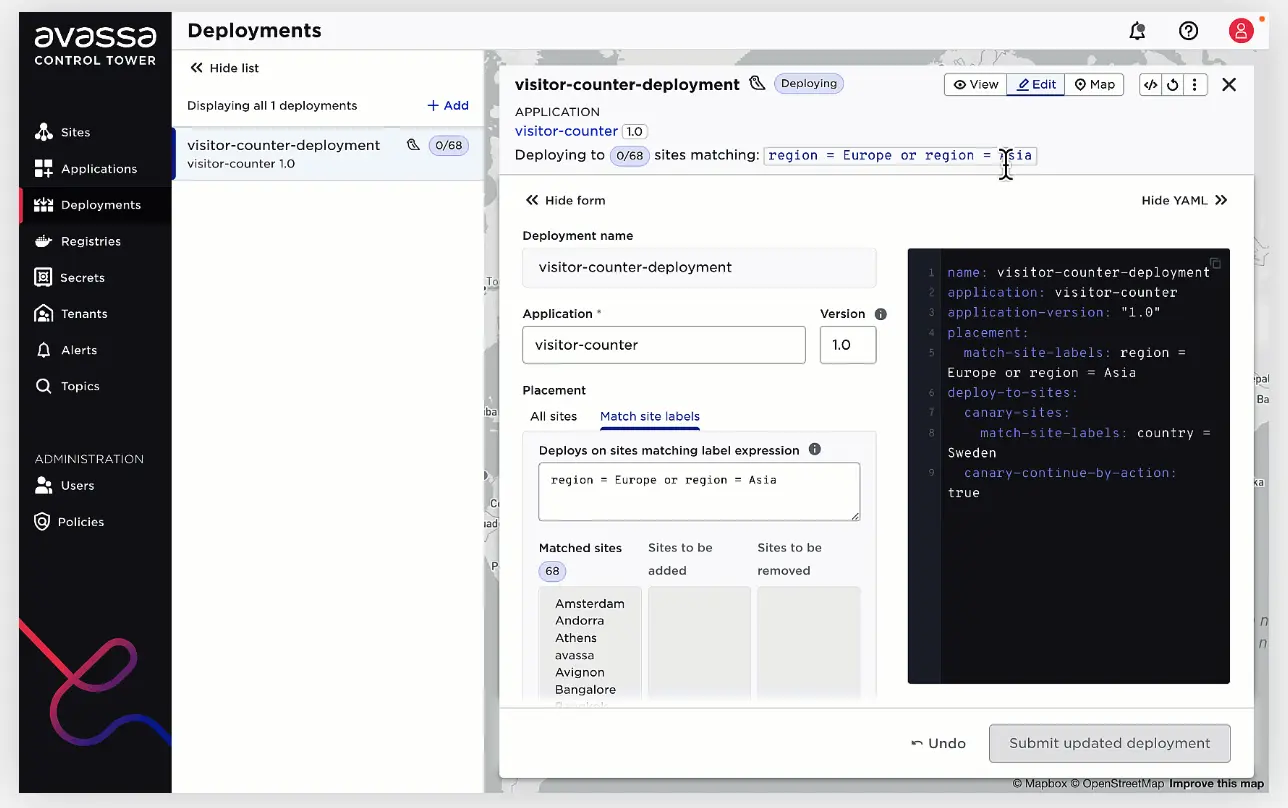Open the Policies shield icon
The image size is (1288, 808).
click(x=43, y=521)
